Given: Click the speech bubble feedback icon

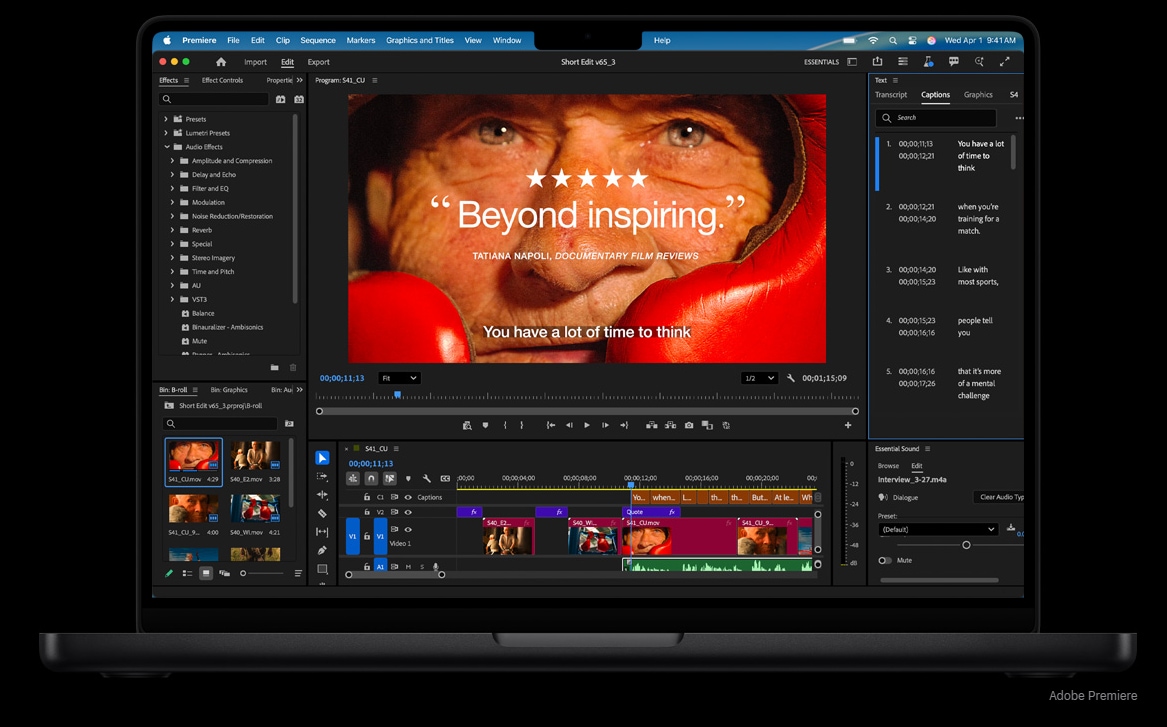Looking at the screenshot, I should [953, 62].
